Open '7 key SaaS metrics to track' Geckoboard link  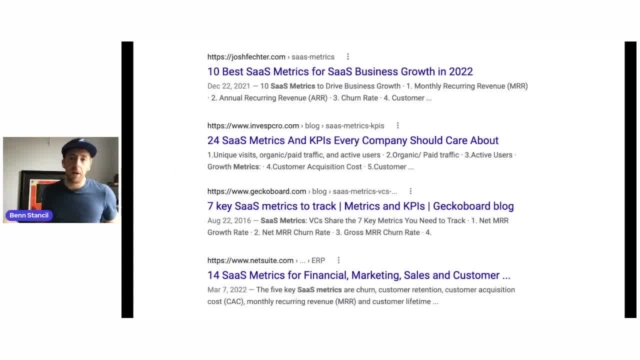(360, 206)
